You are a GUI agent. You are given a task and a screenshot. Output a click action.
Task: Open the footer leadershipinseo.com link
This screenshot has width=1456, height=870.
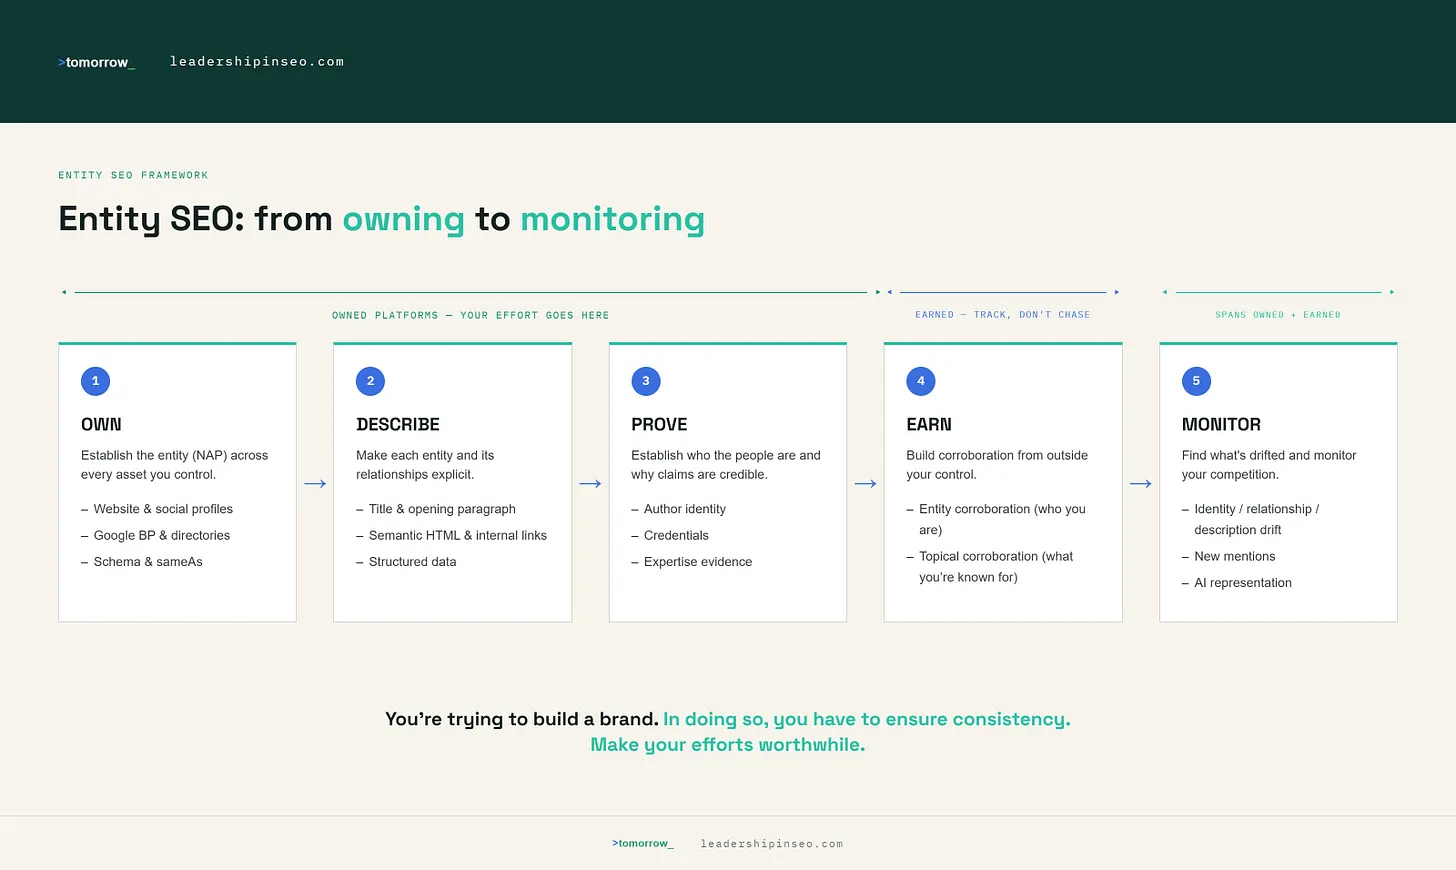coord(772,844)
